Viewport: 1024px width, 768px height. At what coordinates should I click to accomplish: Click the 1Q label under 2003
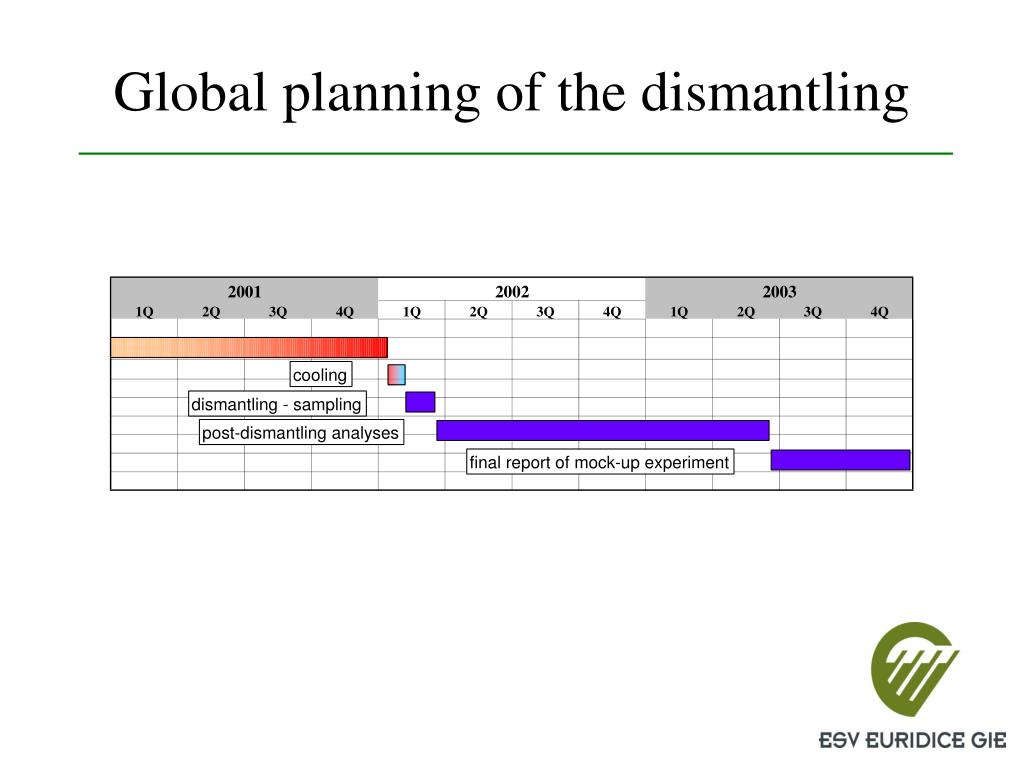(x=679, y=312)
